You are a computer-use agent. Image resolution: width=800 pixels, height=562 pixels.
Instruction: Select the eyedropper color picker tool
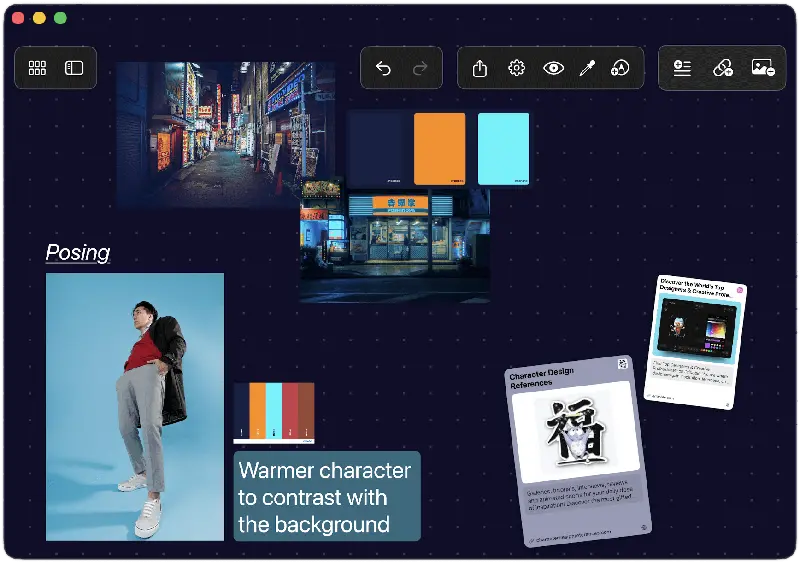pyautogui.click(x=587, y=68)
